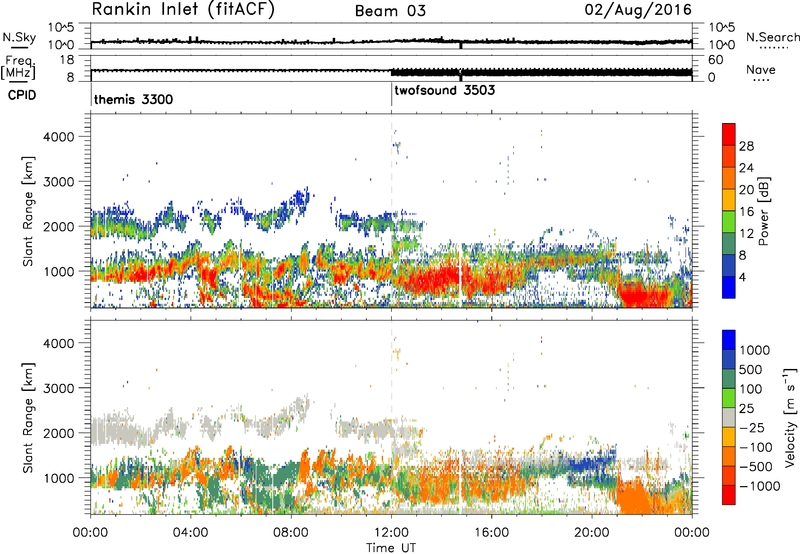Click the 'themis 3300' CPID text

pos(133,99)
